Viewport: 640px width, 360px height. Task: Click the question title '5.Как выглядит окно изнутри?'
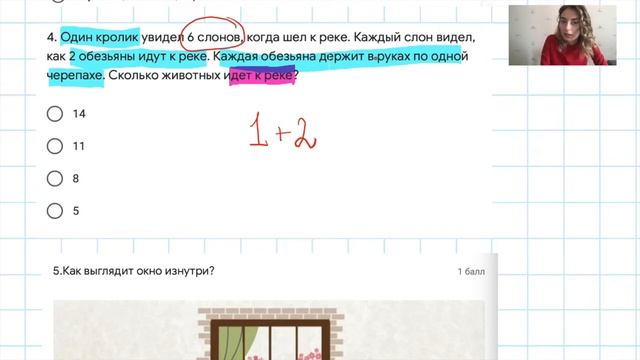point(133,271)
